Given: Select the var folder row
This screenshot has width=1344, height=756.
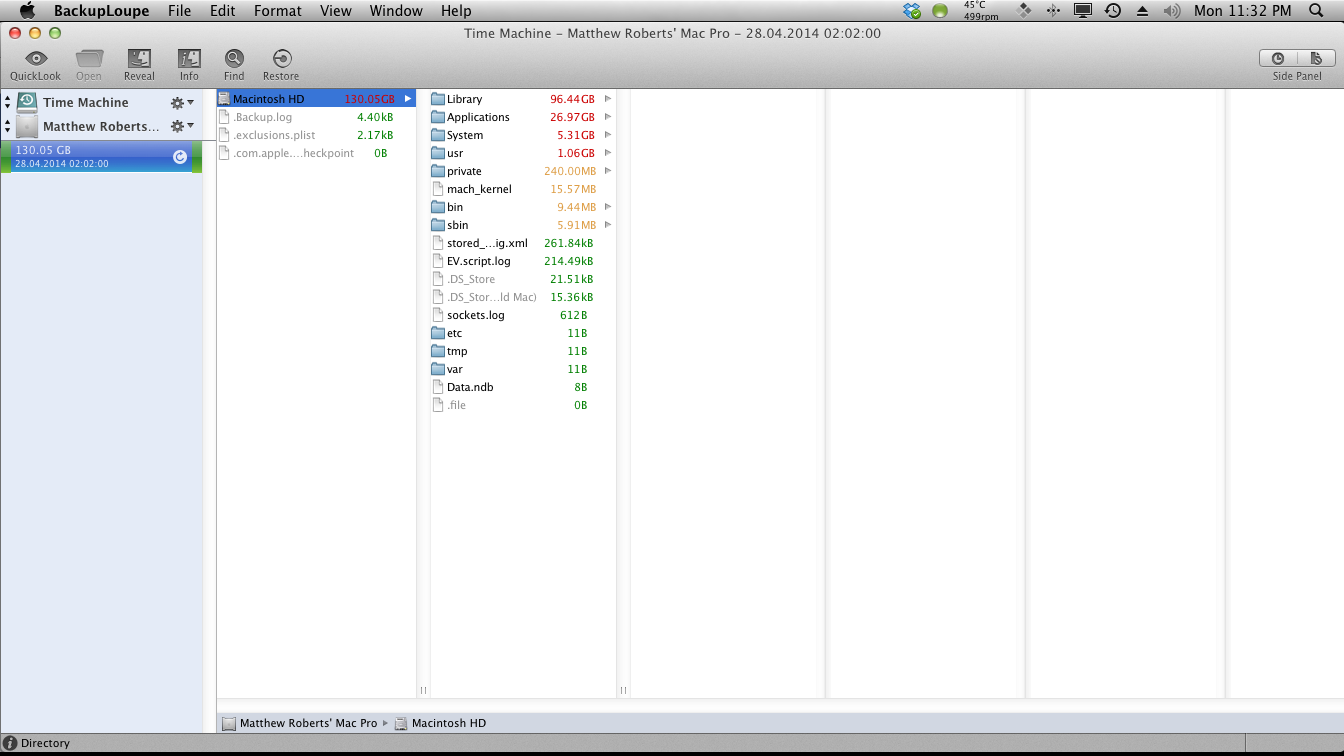Looking at the screenshot, I should pyautogui.click(x=523, y=369).
